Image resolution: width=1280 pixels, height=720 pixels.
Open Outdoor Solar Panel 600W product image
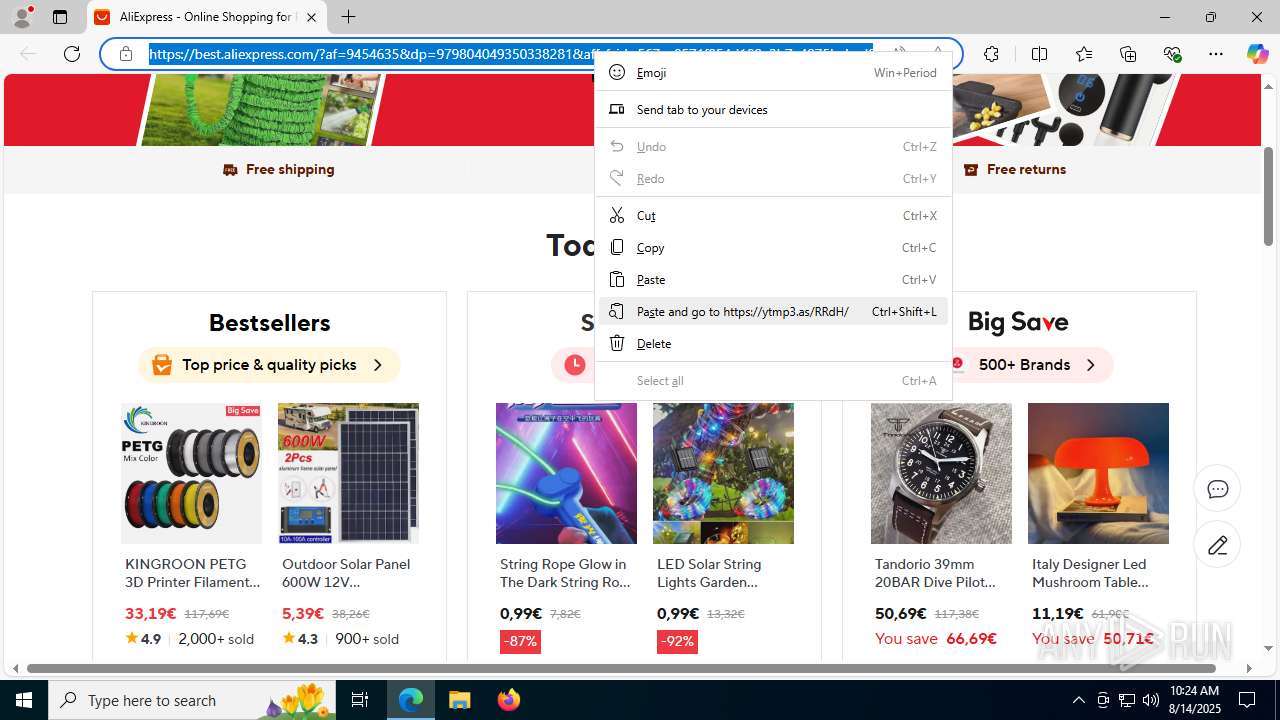[348, 473]
